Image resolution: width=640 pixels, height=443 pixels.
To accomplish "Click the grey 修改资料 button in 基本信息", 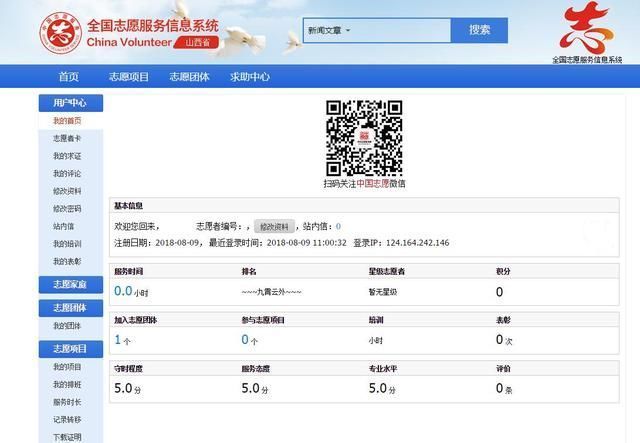I will click(x=274, y=226).
